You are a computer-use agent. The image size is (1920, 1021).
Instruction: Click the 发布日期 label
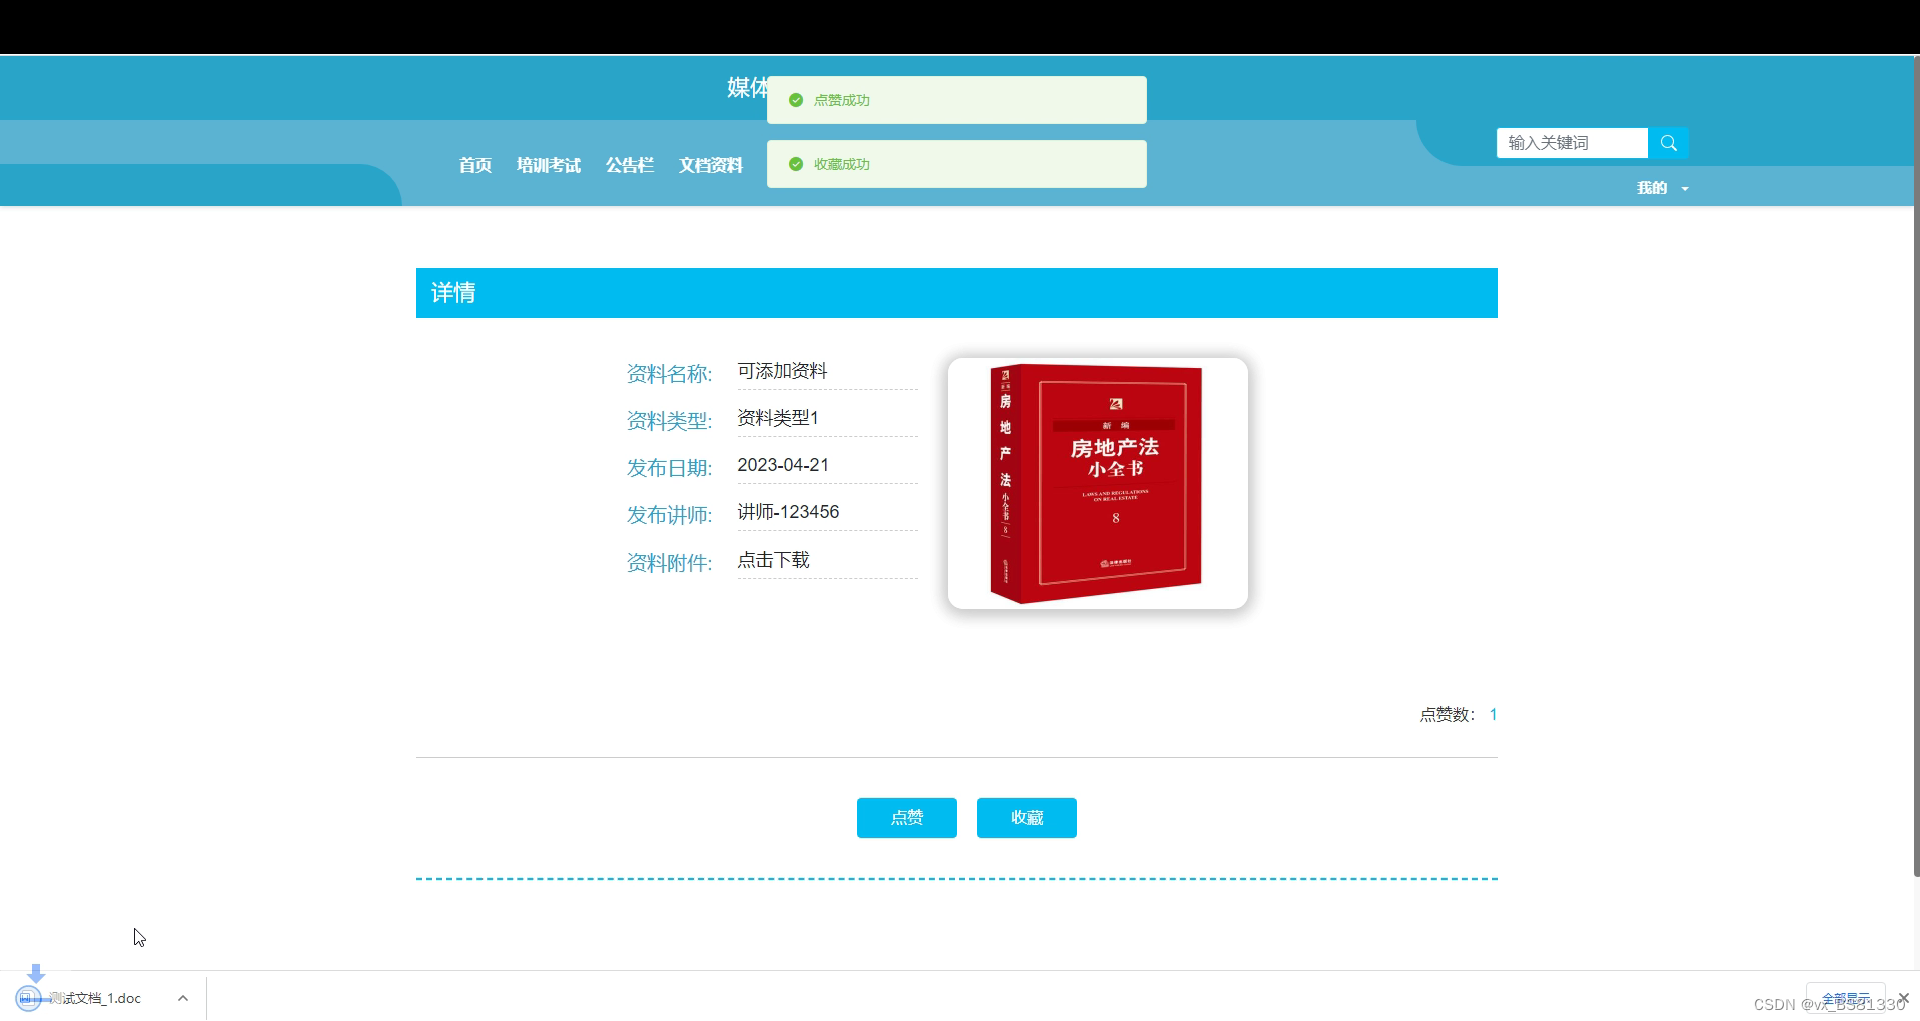coord(669,468)
